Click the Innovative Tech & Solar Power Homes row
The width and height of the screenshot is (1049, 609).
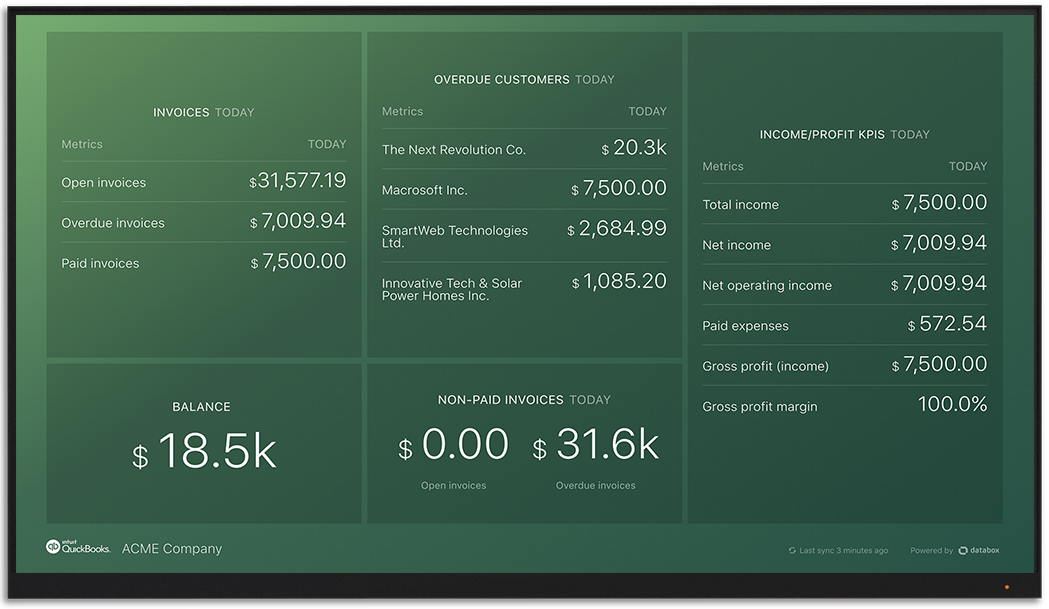pyautogui.click(x=452, y=289)
